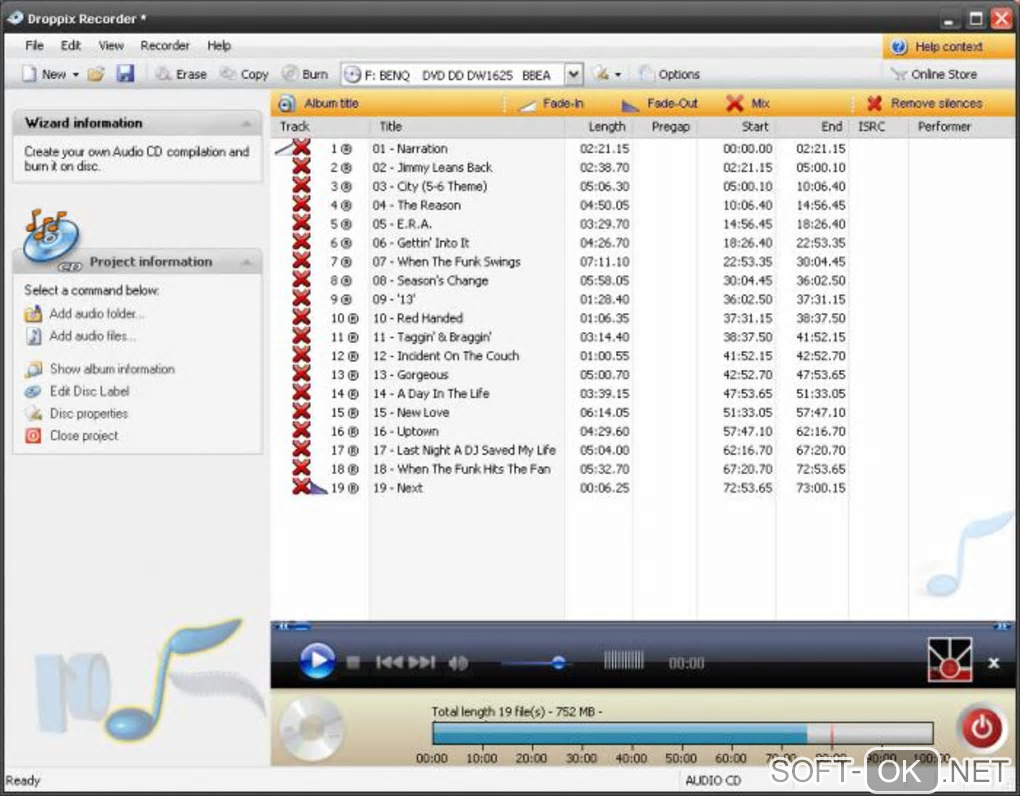Open the Online Store link
Image resolution: width=1020 pixels, height=796 pixels.
933,74
